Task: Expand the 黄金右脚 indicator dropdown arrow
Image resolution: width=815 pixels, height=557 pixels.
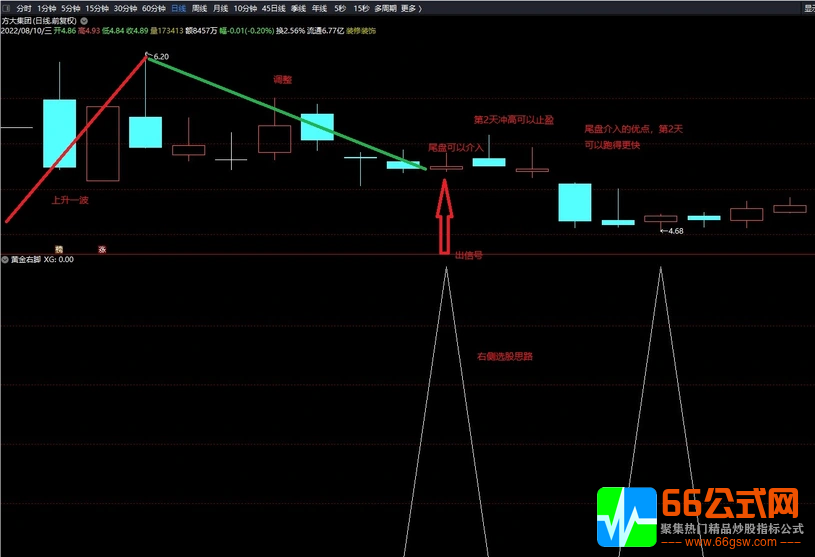Action: coord(5,260)
